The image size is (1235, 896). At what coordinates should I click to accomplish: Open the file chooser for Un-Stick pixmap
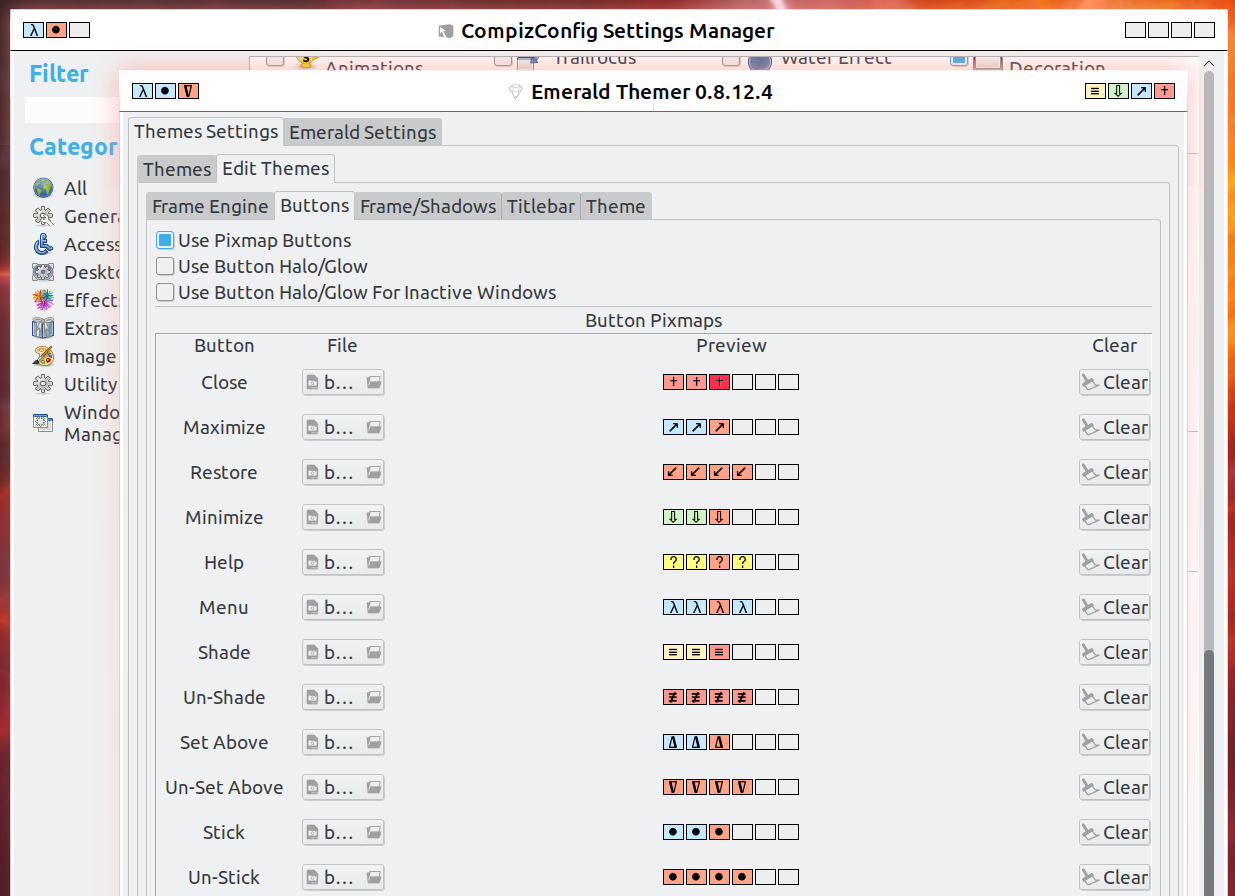tap(343, 878)
